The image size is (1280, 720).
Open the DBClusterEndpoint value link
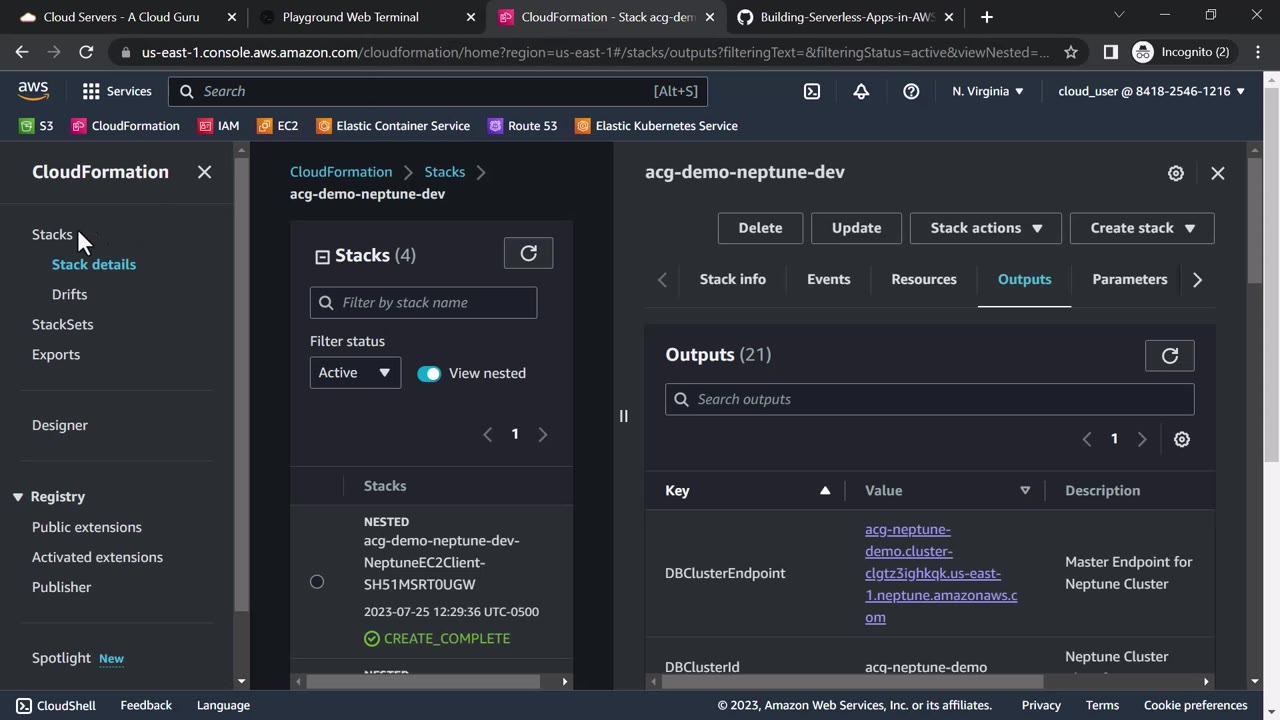941,573
